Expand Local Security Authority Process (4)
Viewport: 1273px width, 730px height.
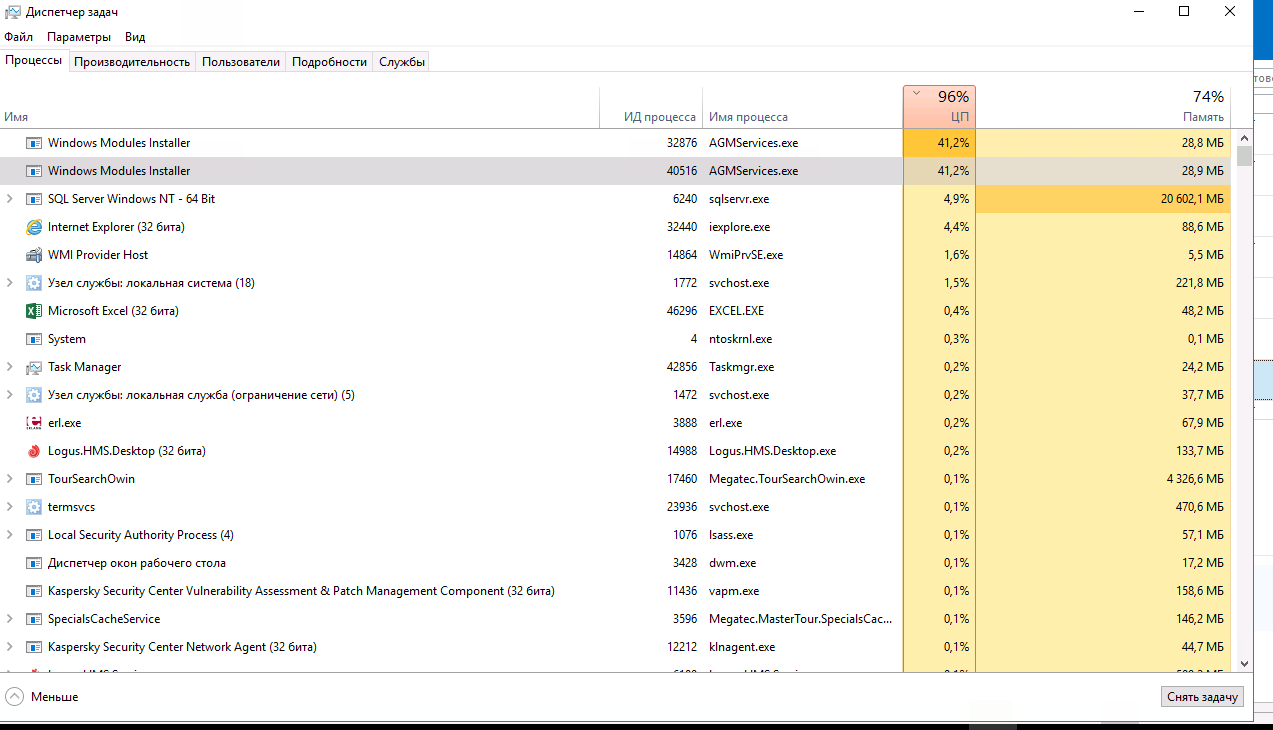[x=10, y=535]
